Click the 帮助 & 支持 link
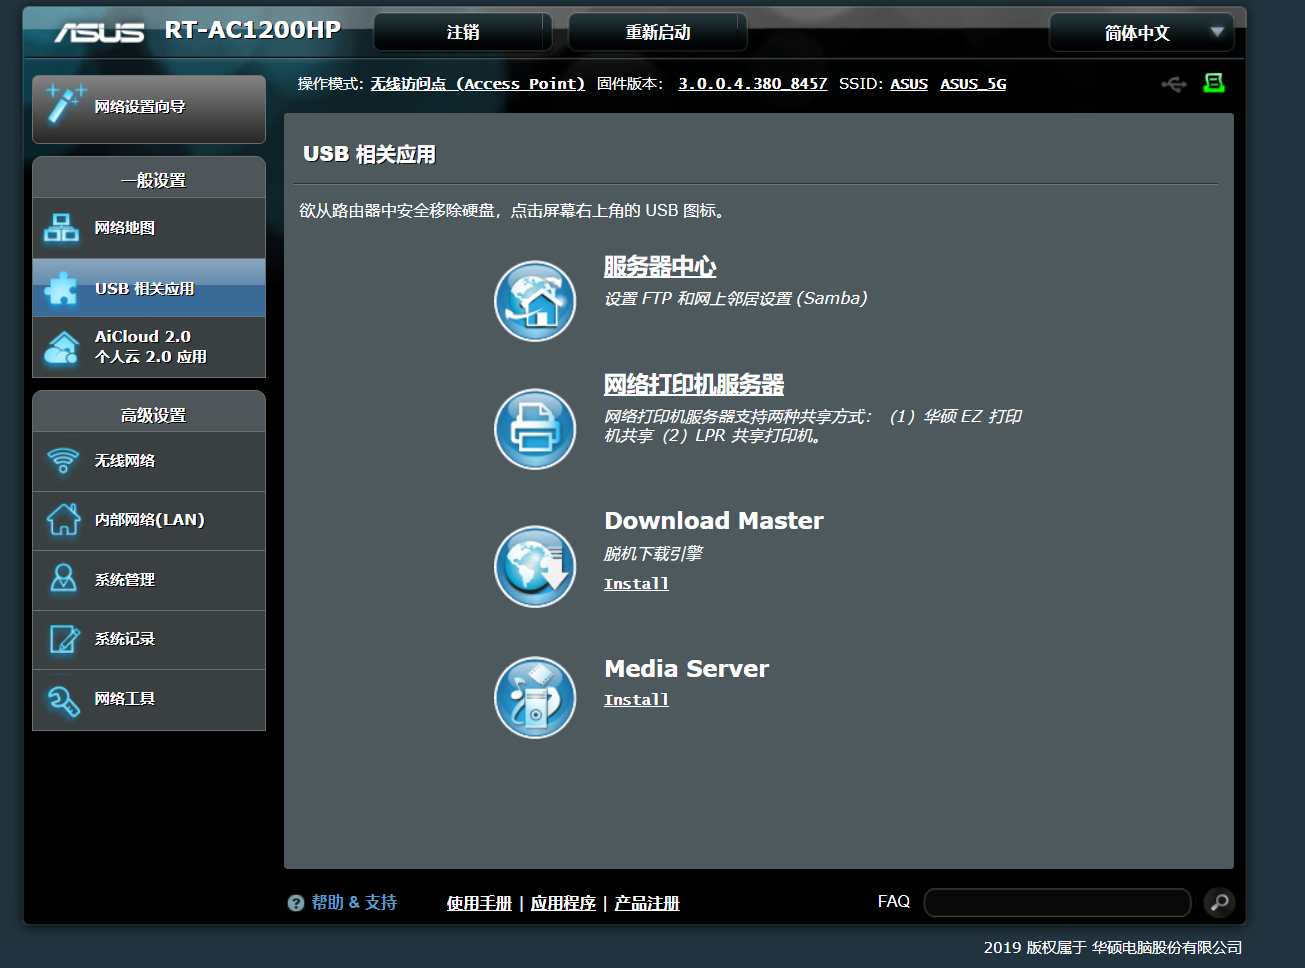The image size is (1305, 968). [x=354, y=903]
